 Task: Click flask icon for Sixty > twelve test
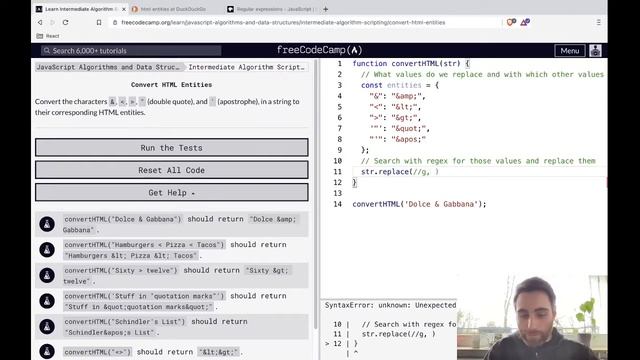47,276
